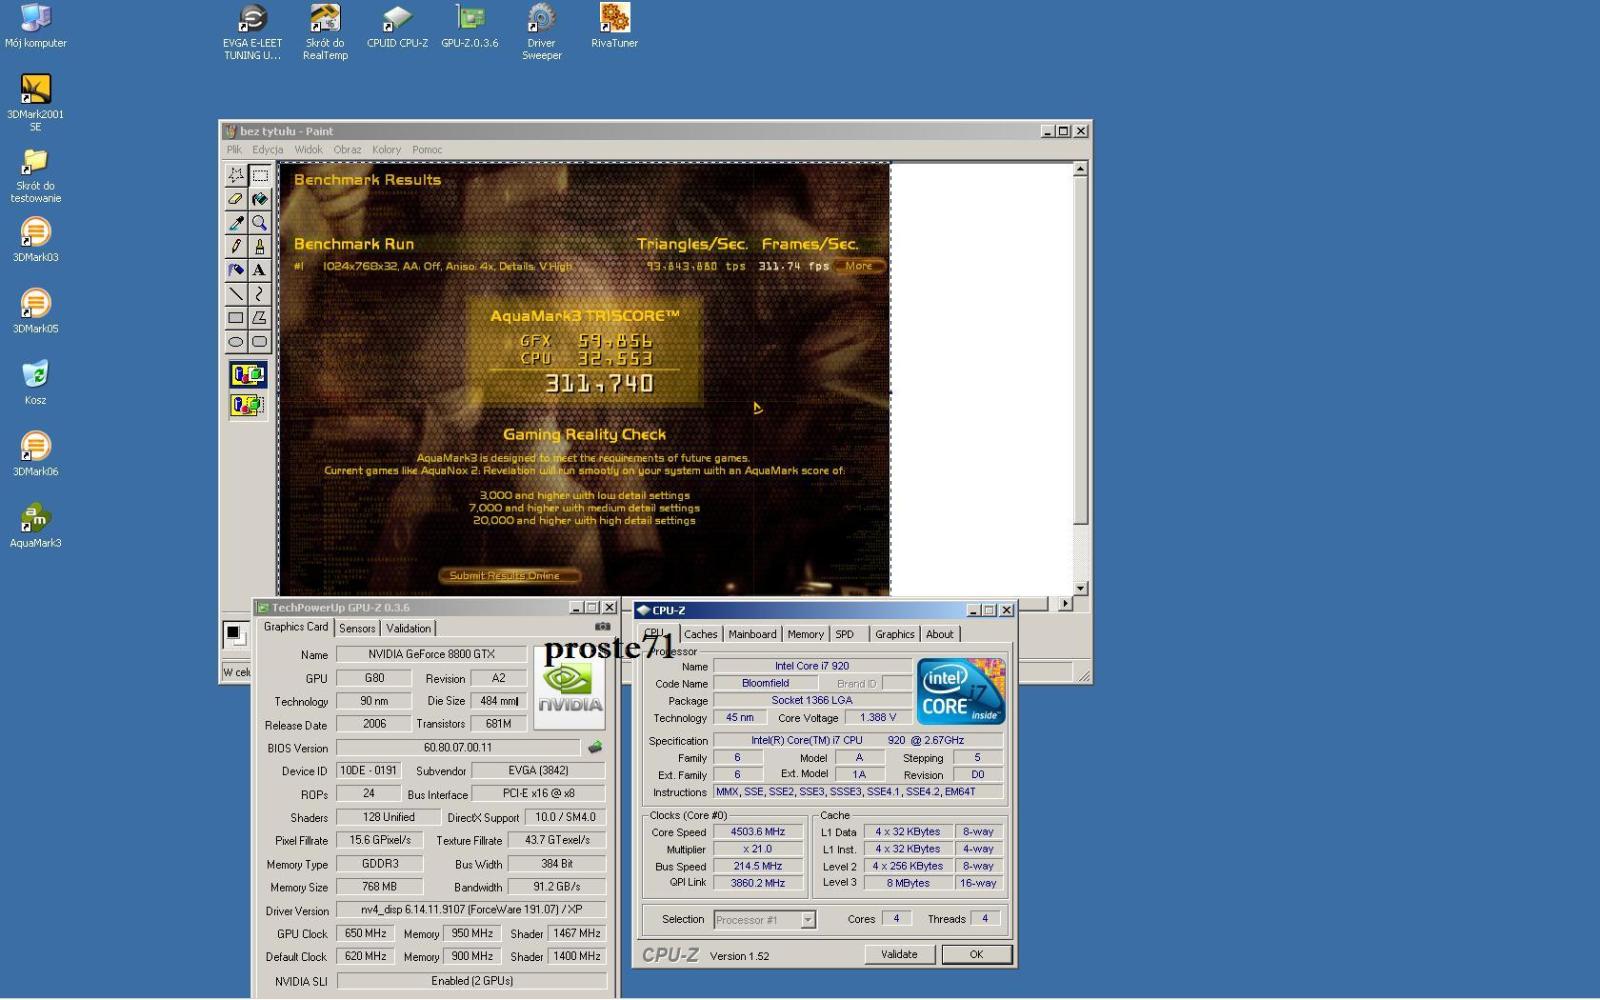Open the Edycja menu in Paint
Viewport: 1600px width, 1000px height.
[x=267, y=150]
